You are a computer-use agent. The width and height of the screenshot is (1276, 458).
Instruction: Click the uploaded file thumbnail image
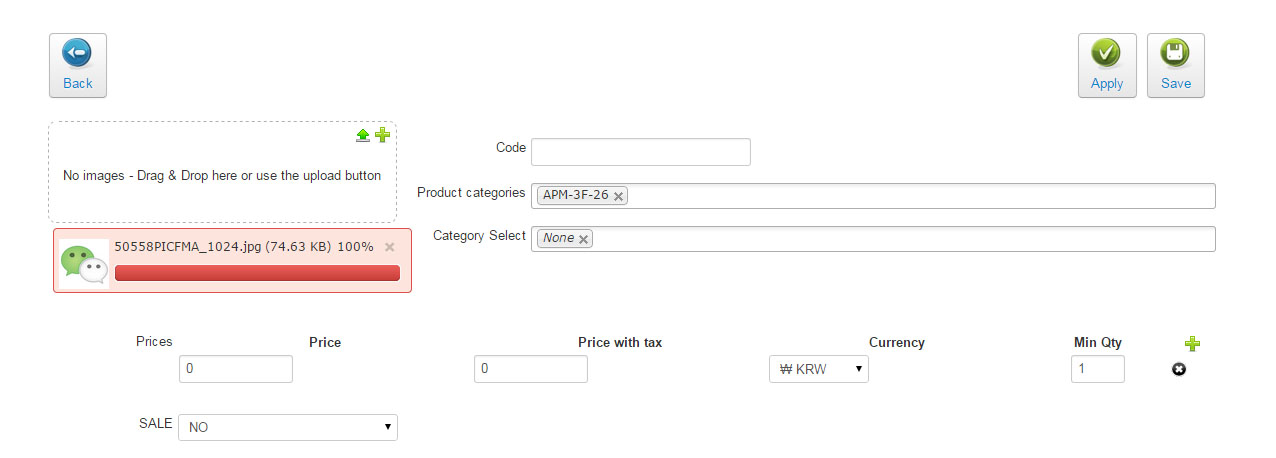click(84, 263)
